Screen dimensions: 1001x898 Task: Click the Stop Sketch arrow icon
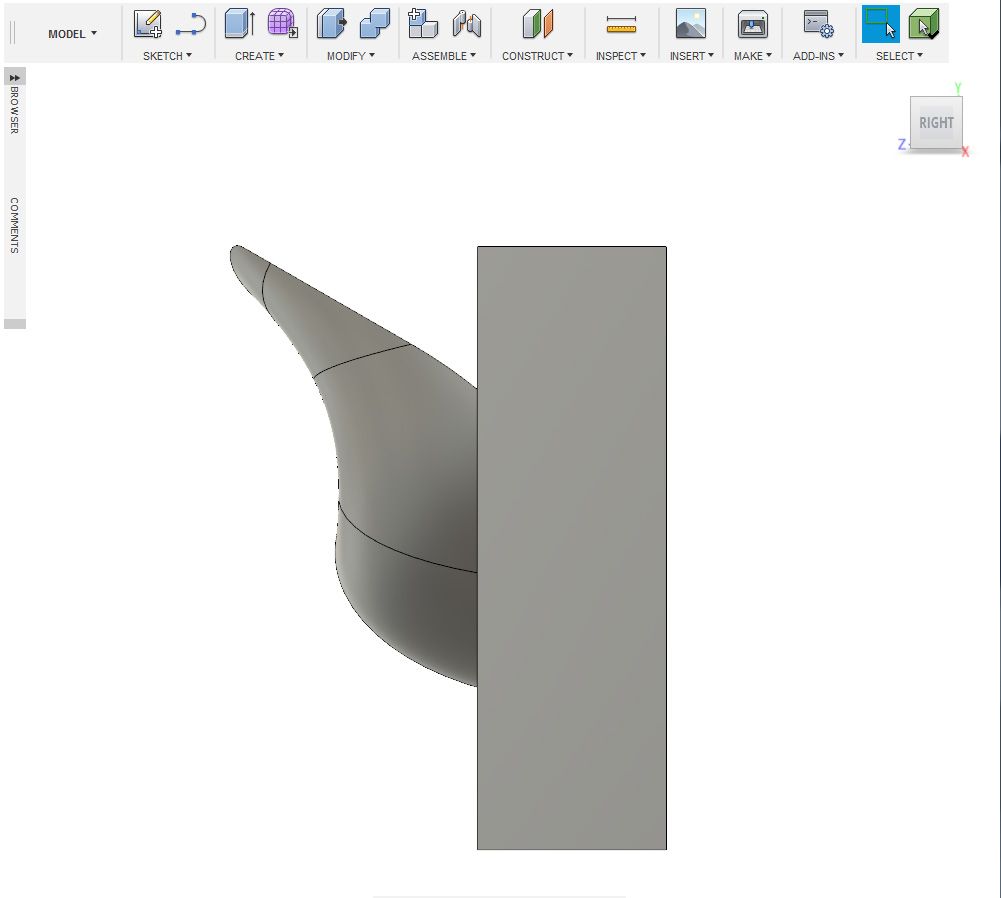pos(190,25)
